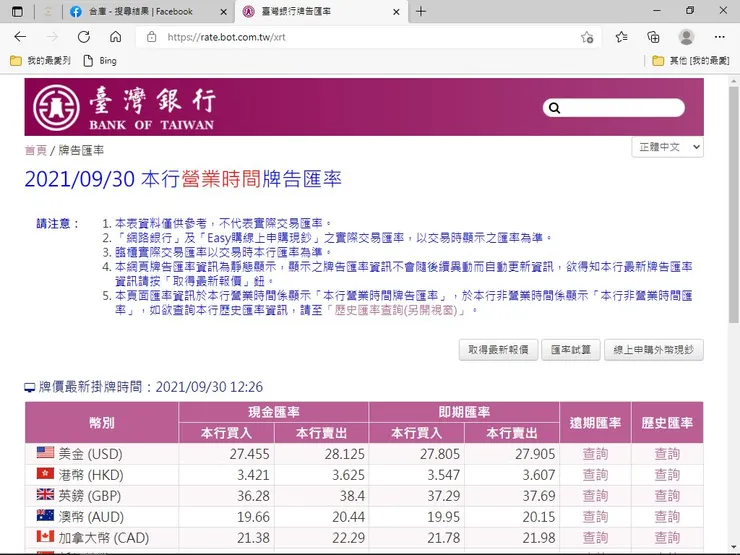The width and height of the screenshot is (740, 555).
Task: Click the Bank of Taiwan logo
Action: click(124, 108)
